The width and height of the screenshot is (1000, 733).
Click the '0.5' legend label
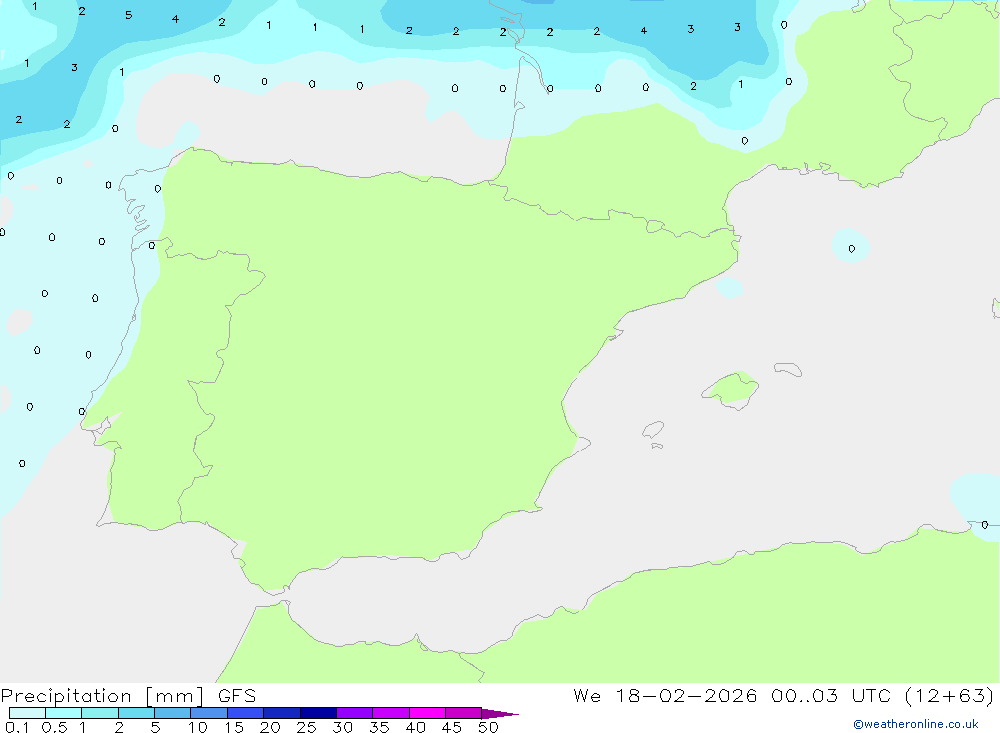click(54, 727)
